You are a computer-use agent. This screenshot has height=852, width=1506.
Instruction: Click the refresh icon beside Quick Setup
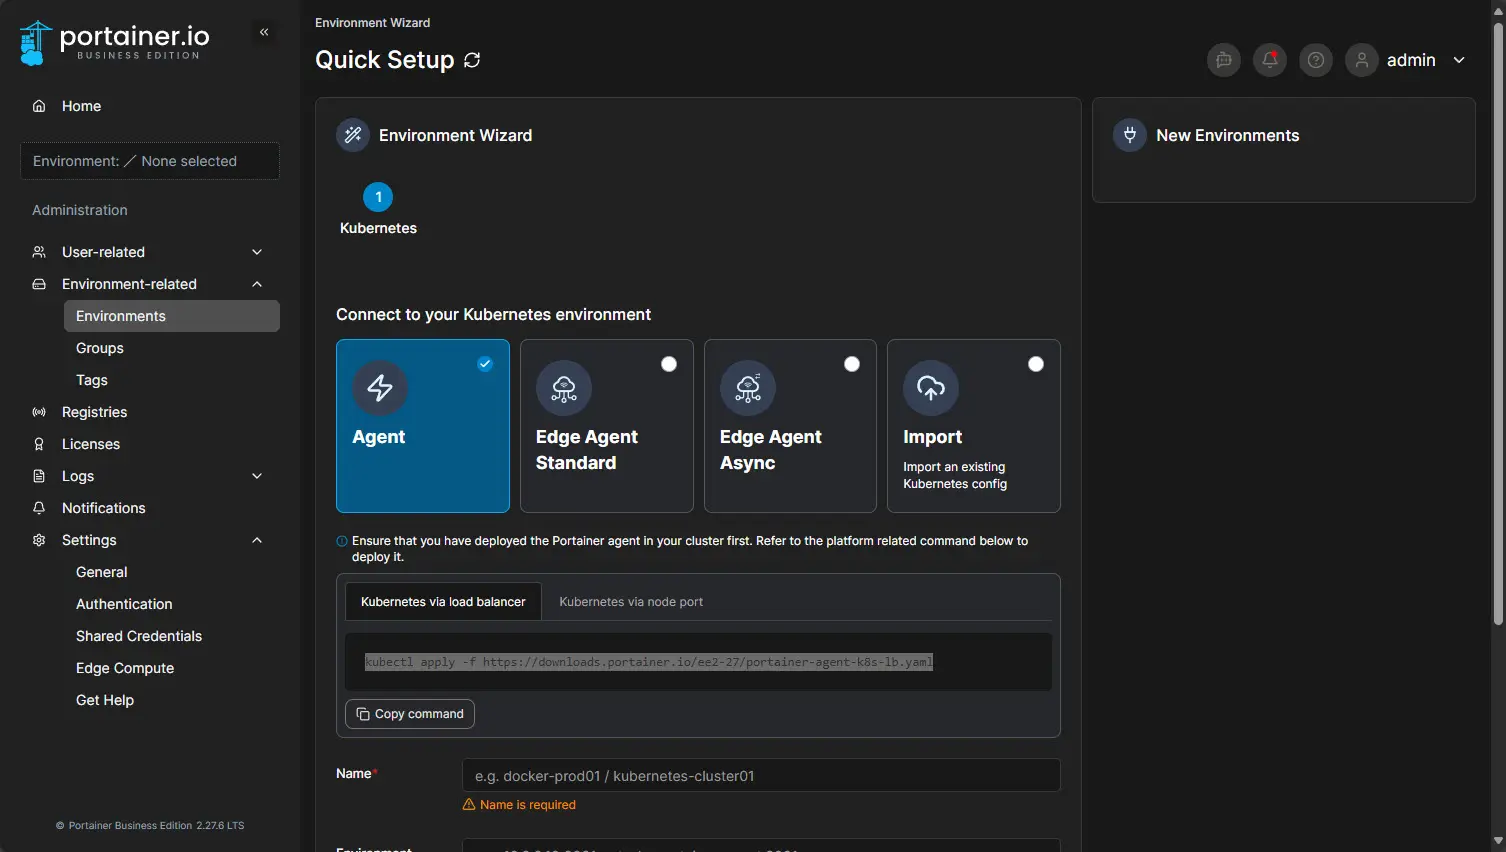(x=472, y=60)
